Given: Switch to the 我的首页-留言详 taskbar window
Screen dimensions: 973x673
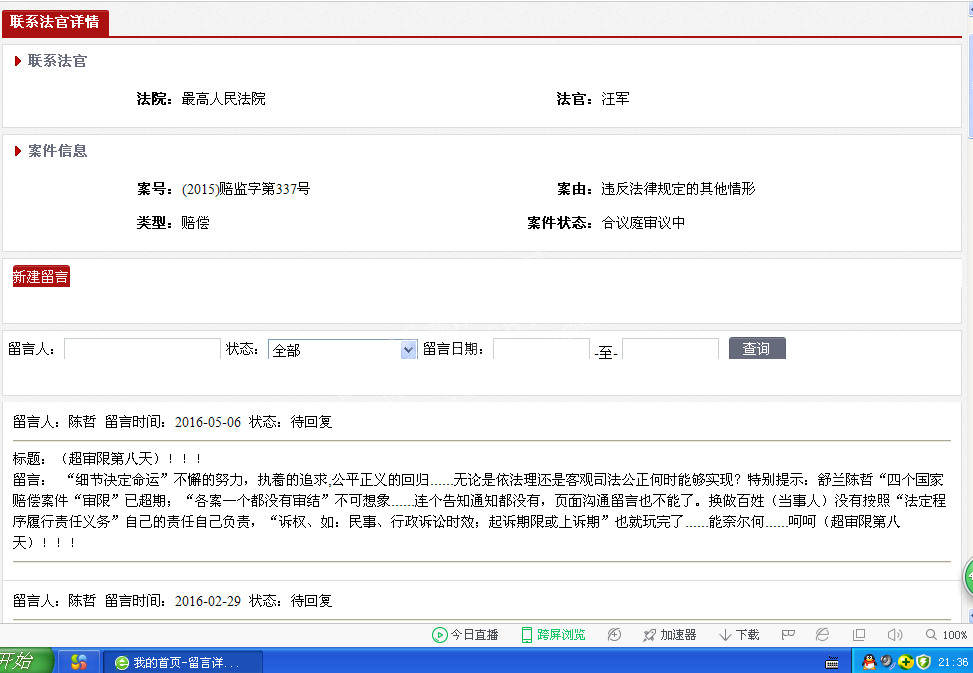Looking at the screenshot, I should point(182,662).
